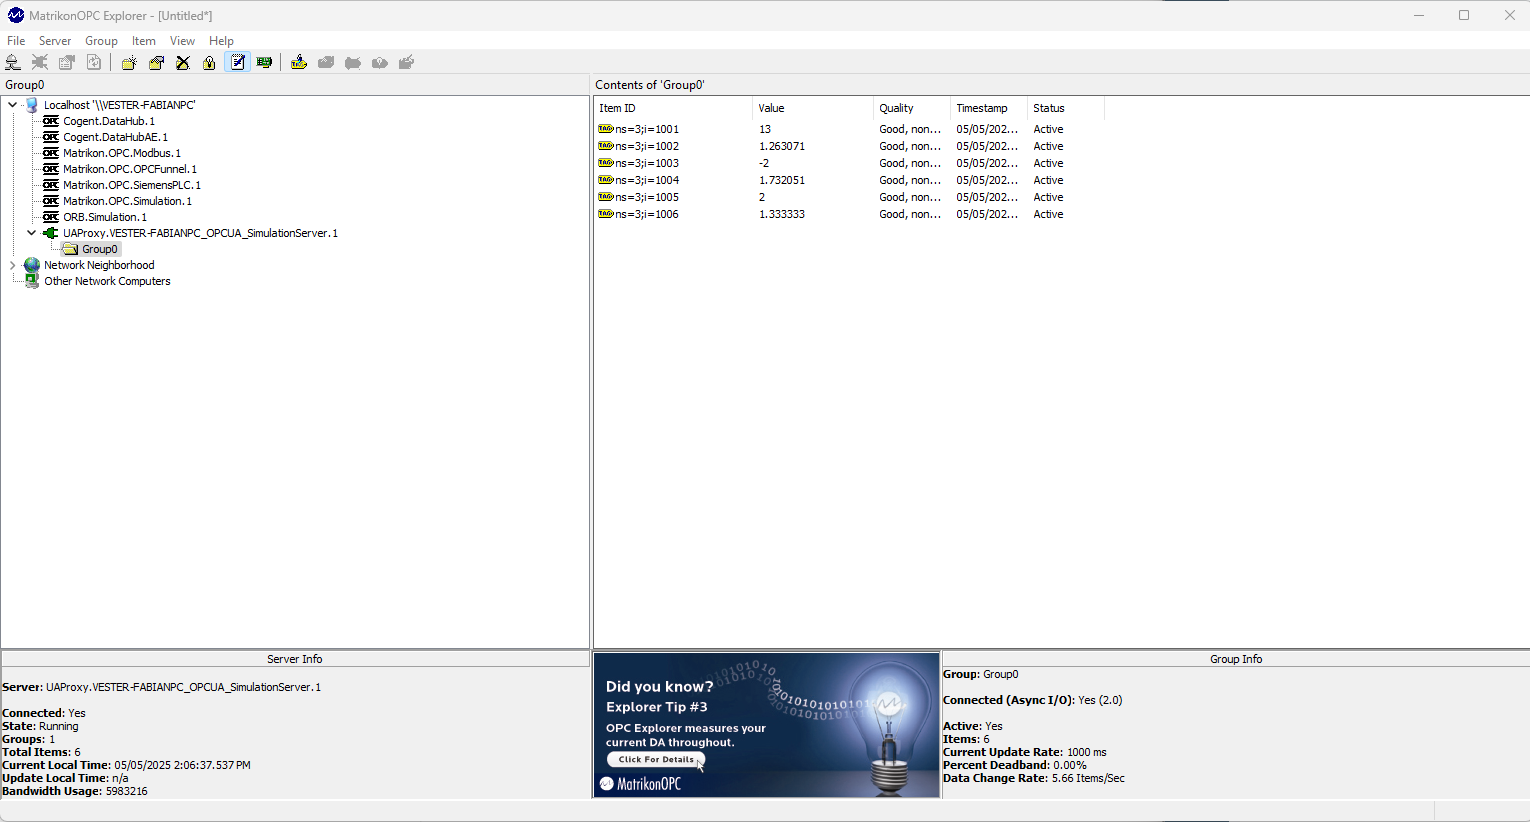Open the View menu
The width and height of the screenshot is (1530, 822).
182,41
